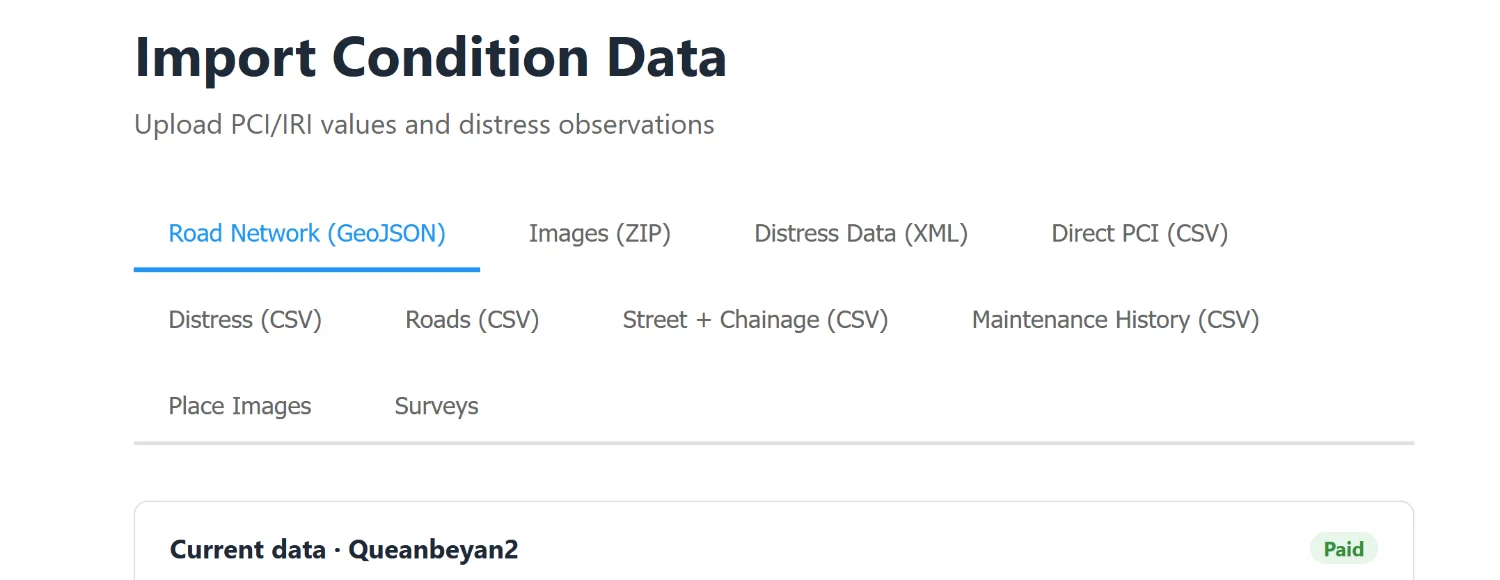Switch to Street + Chainage (CSV) tab
The width and height of the screenshot is (1500, 580).
click(755, 320)
